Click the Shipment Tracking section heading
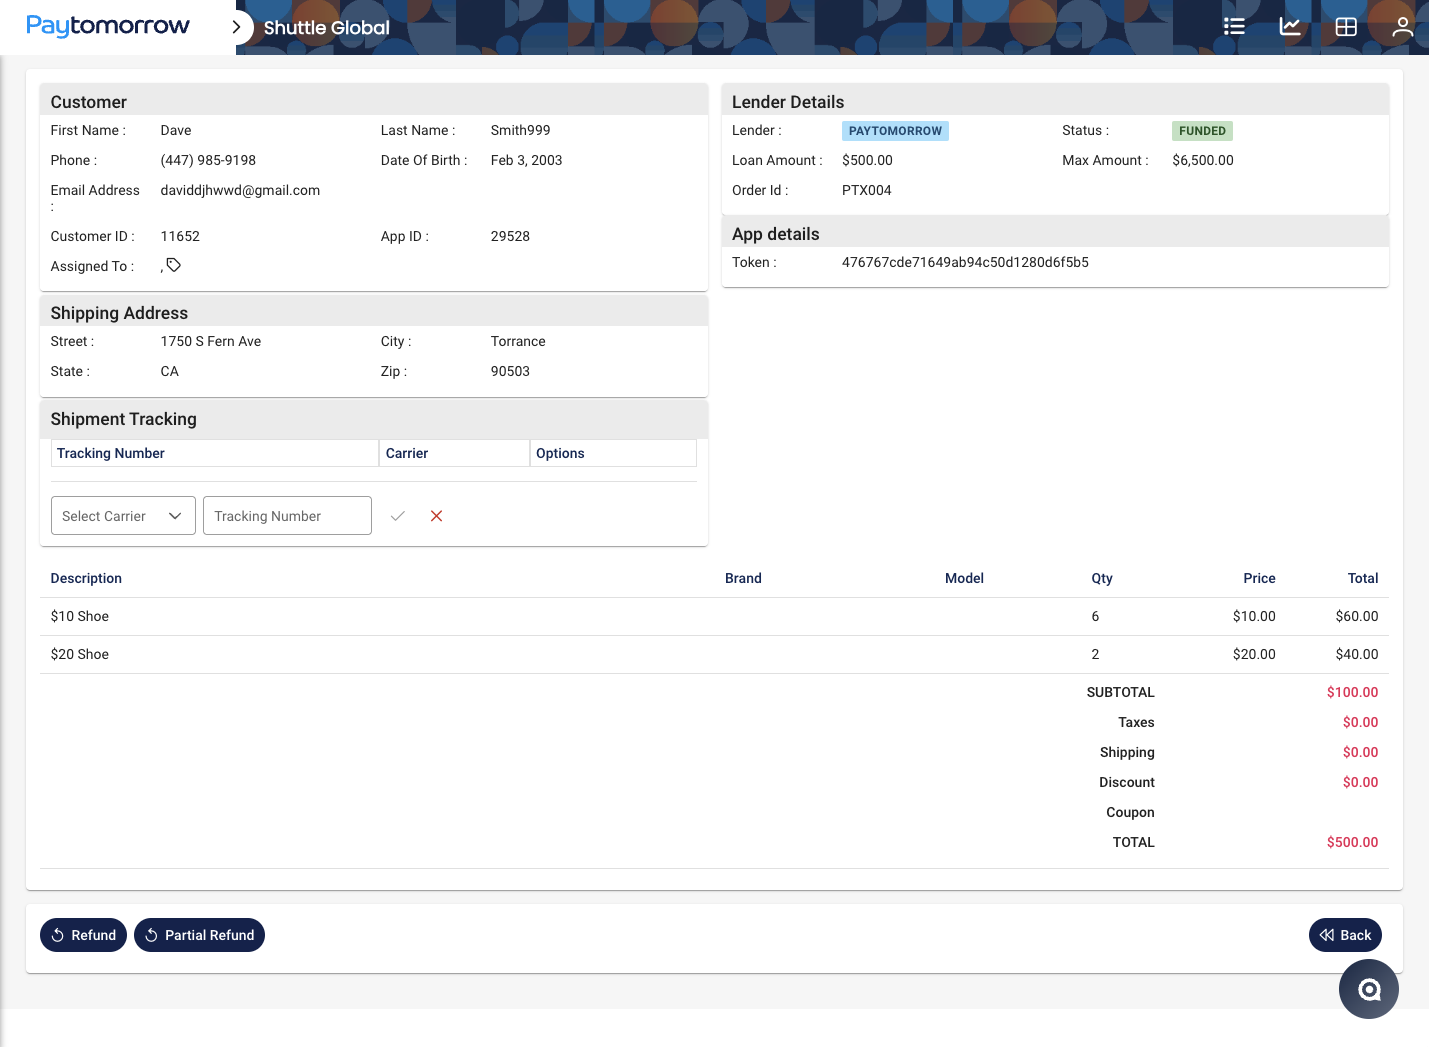Viewport: 1429px width, 1047px height. click(x=123, y=419)
